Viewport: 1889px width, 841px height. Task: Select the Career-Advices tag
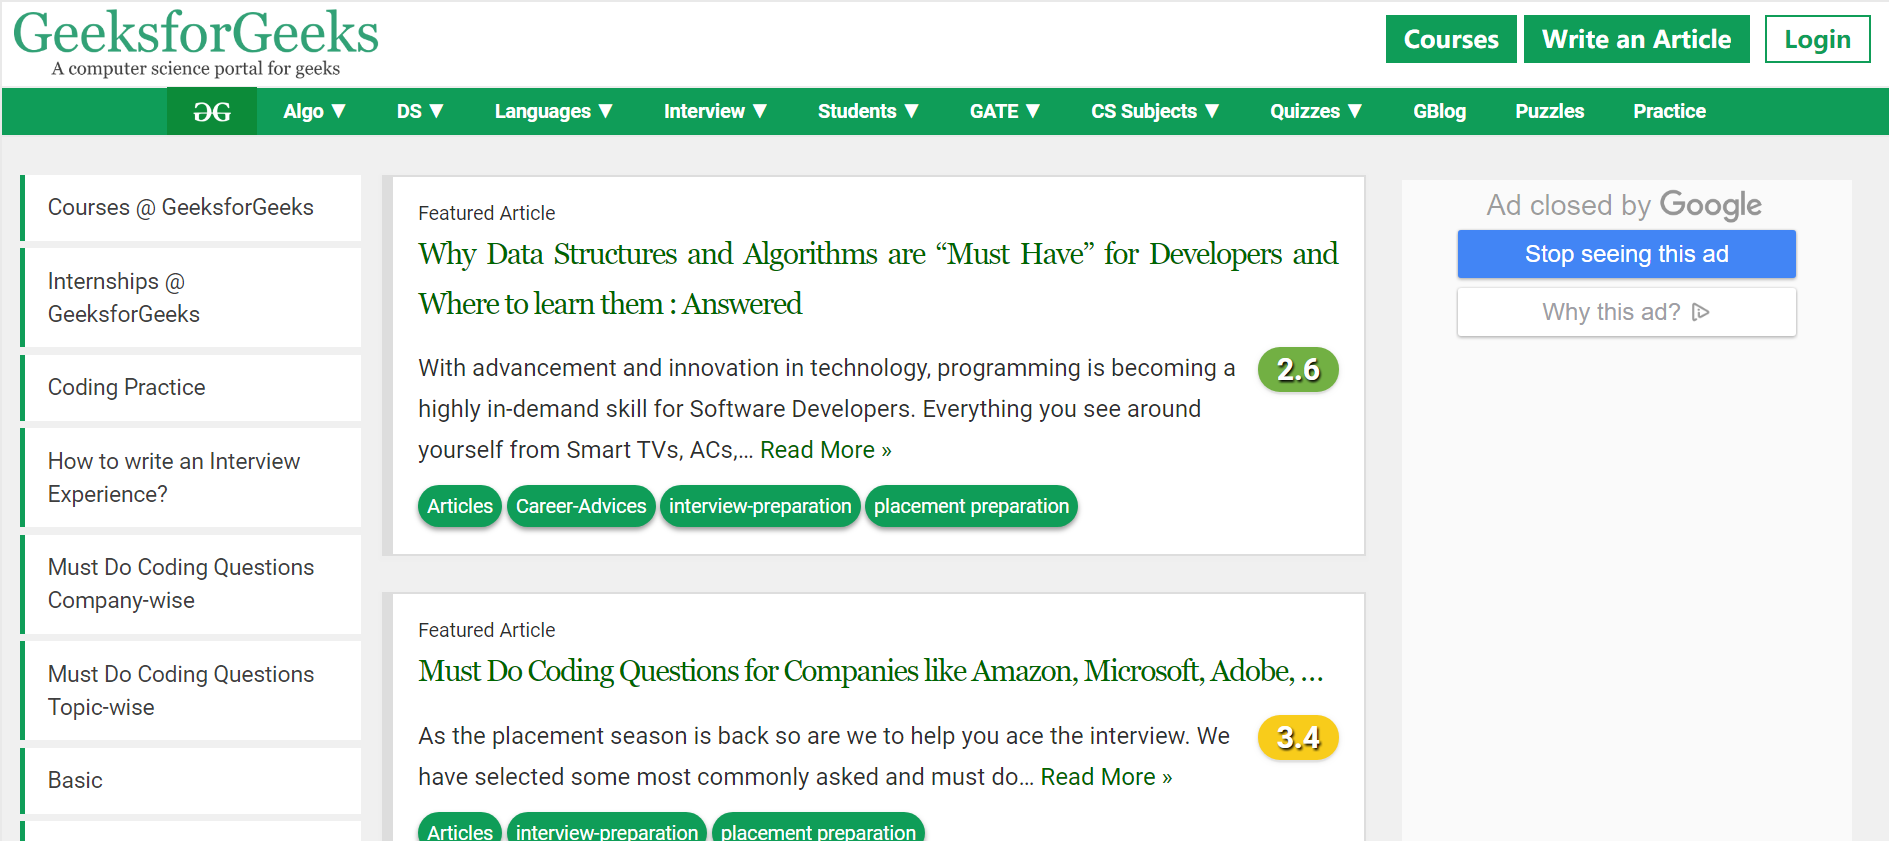click(x=581, y=507)
